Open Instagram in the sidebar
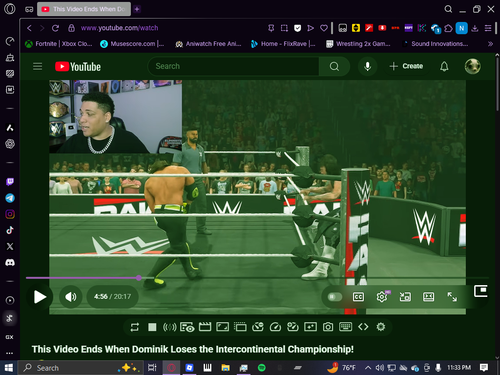The image size is (500, 375). pyautogui.click(x=10, y=214)
